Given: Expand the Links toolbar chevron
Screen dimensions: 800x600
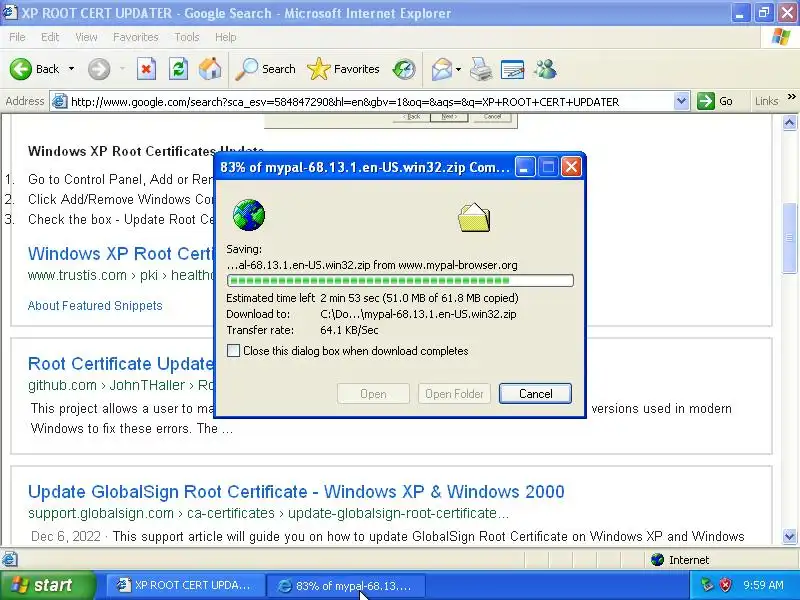Looking at the screenshot, I should tap(791, 96).
